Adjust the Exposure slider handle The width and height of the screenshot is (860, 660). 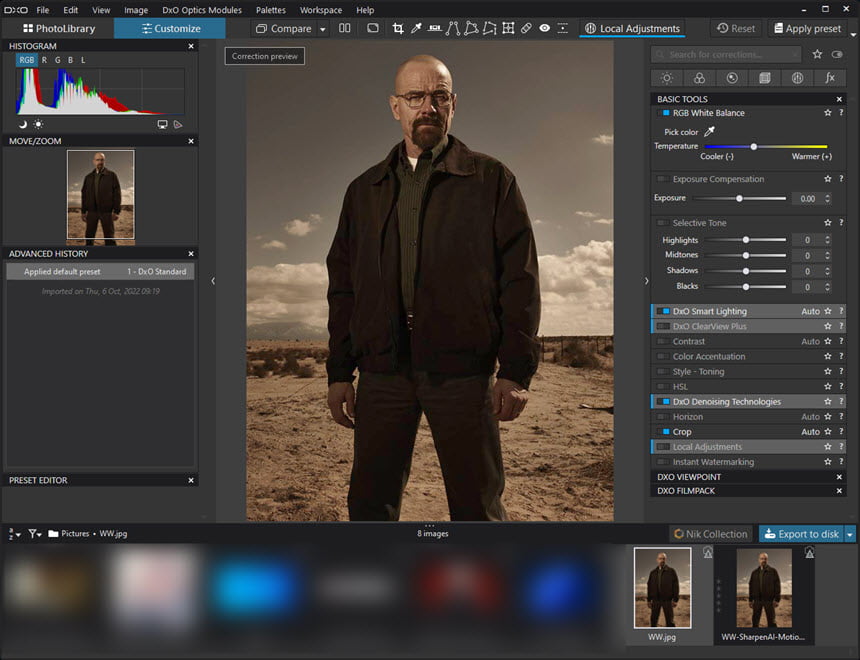(739, 198)
